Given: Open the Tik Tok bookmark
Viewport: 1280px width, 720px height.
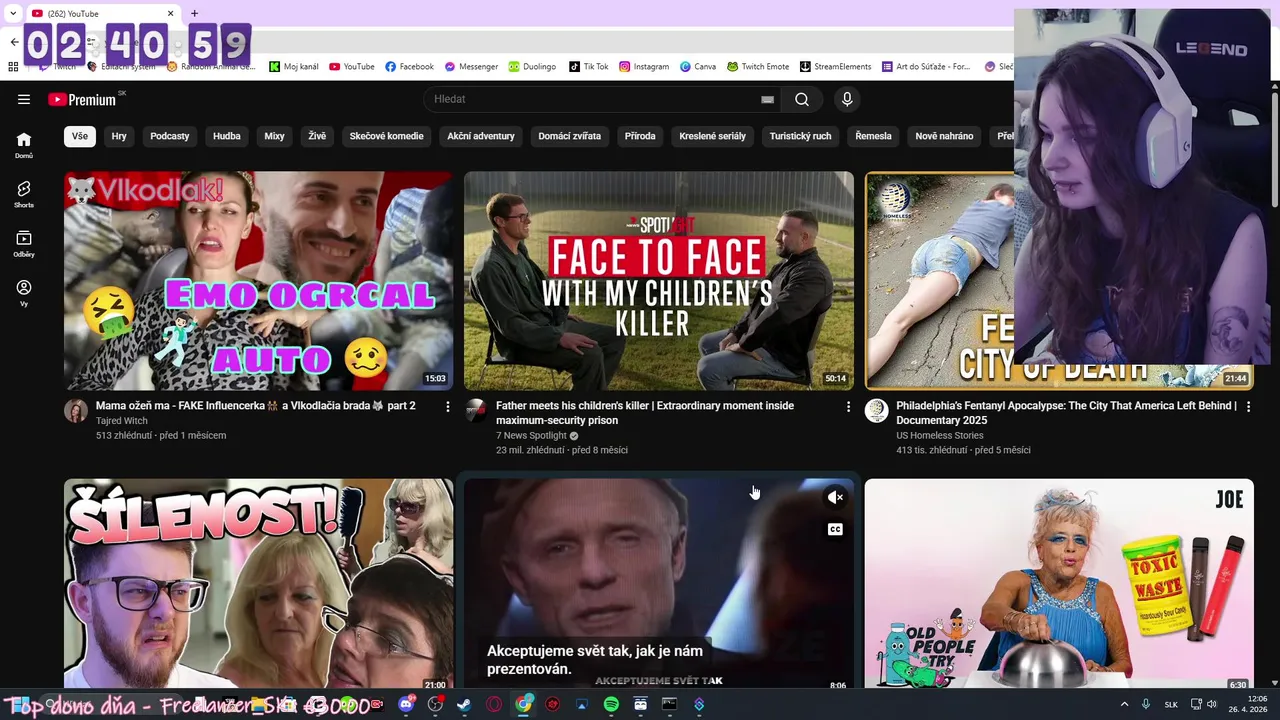Looking at the screenshot, I should 589,67.
